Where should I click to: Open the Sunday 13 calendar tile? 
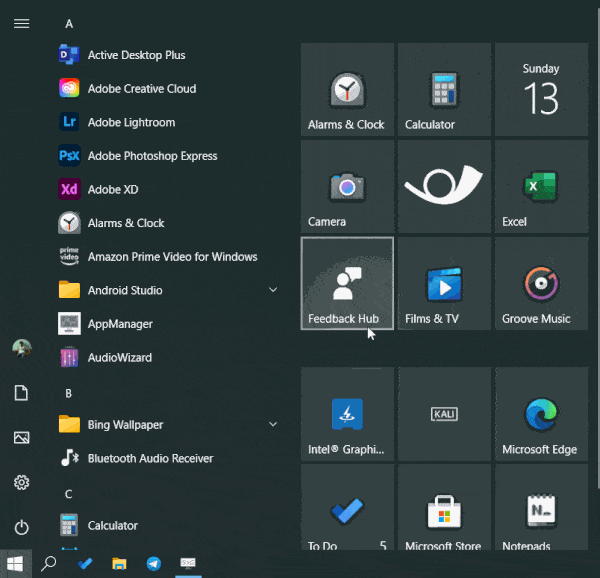[541, 90]
